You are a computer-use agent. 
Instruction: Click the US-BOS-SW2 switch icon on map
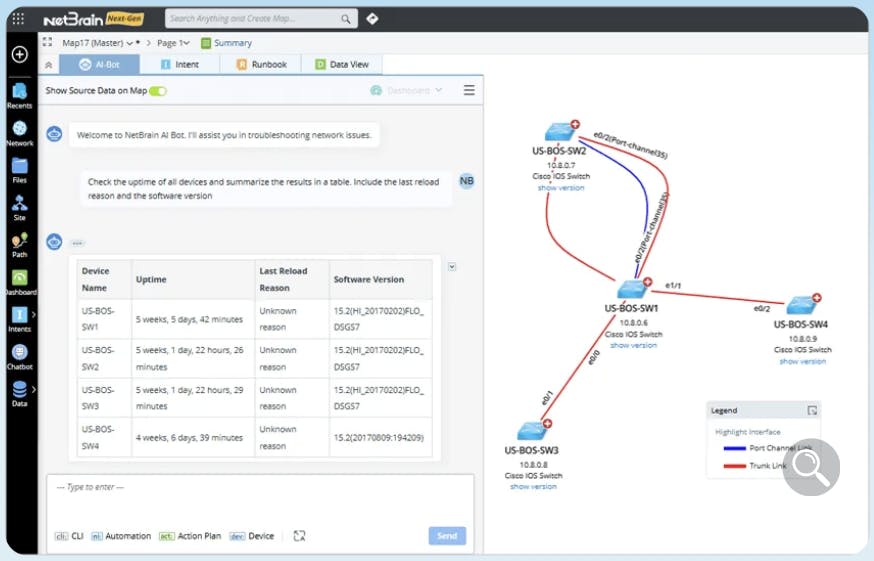pyautogui.click(x=560, y=132)
